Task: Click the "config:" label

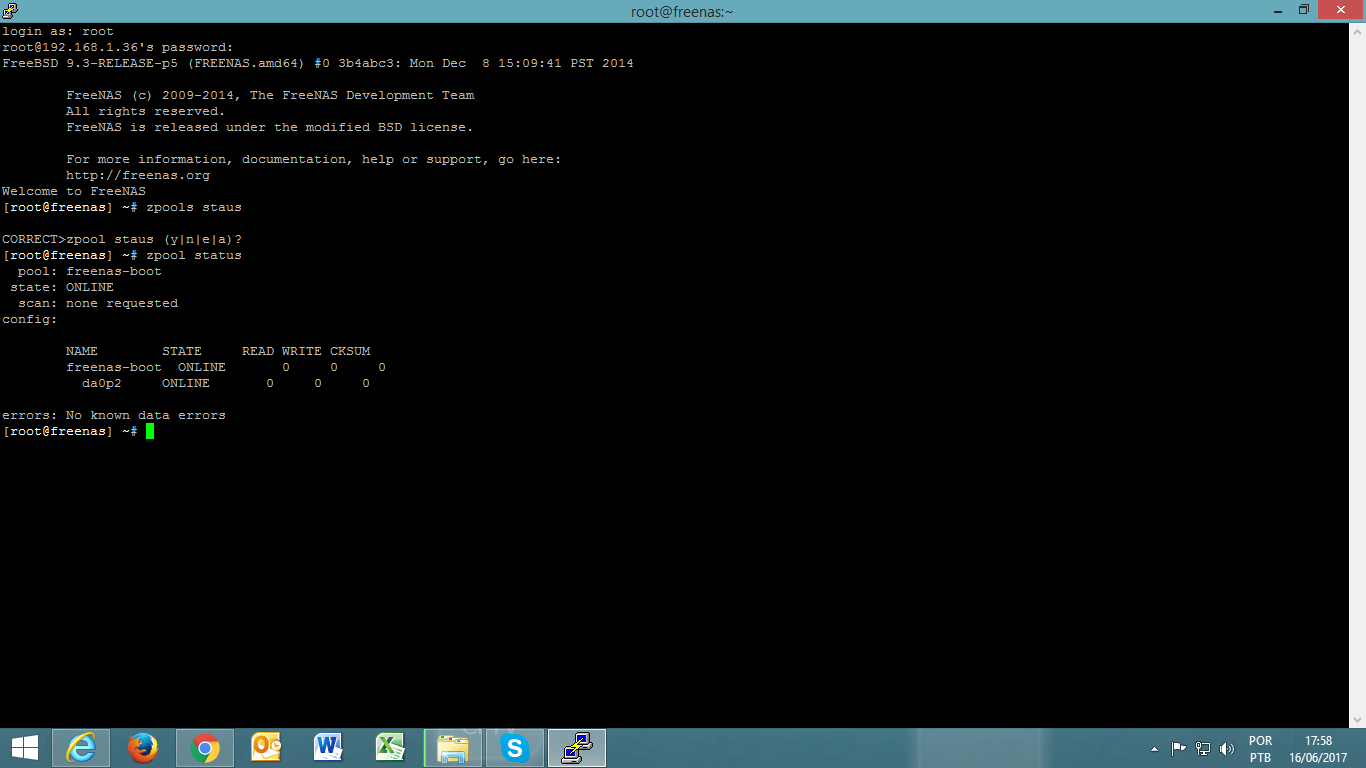Action: (x=30, y=319)
